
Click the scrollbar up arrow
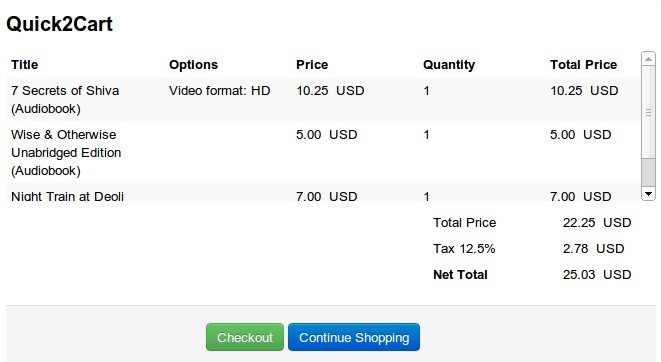click(648, 59)
